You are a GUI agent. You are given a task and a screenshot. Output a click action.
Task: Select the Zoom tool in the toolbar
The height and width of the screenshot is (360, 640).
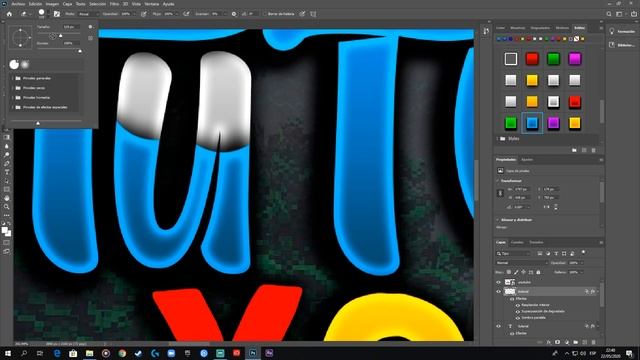(7, 207)
